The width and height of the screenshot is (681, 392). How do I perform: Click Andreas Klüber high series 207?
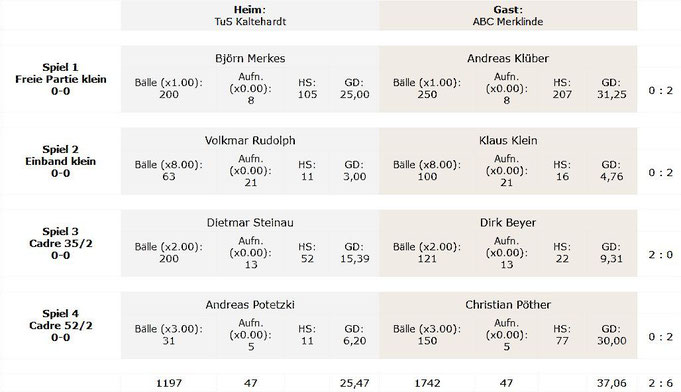pyautogui.click(x=562, y=95)
